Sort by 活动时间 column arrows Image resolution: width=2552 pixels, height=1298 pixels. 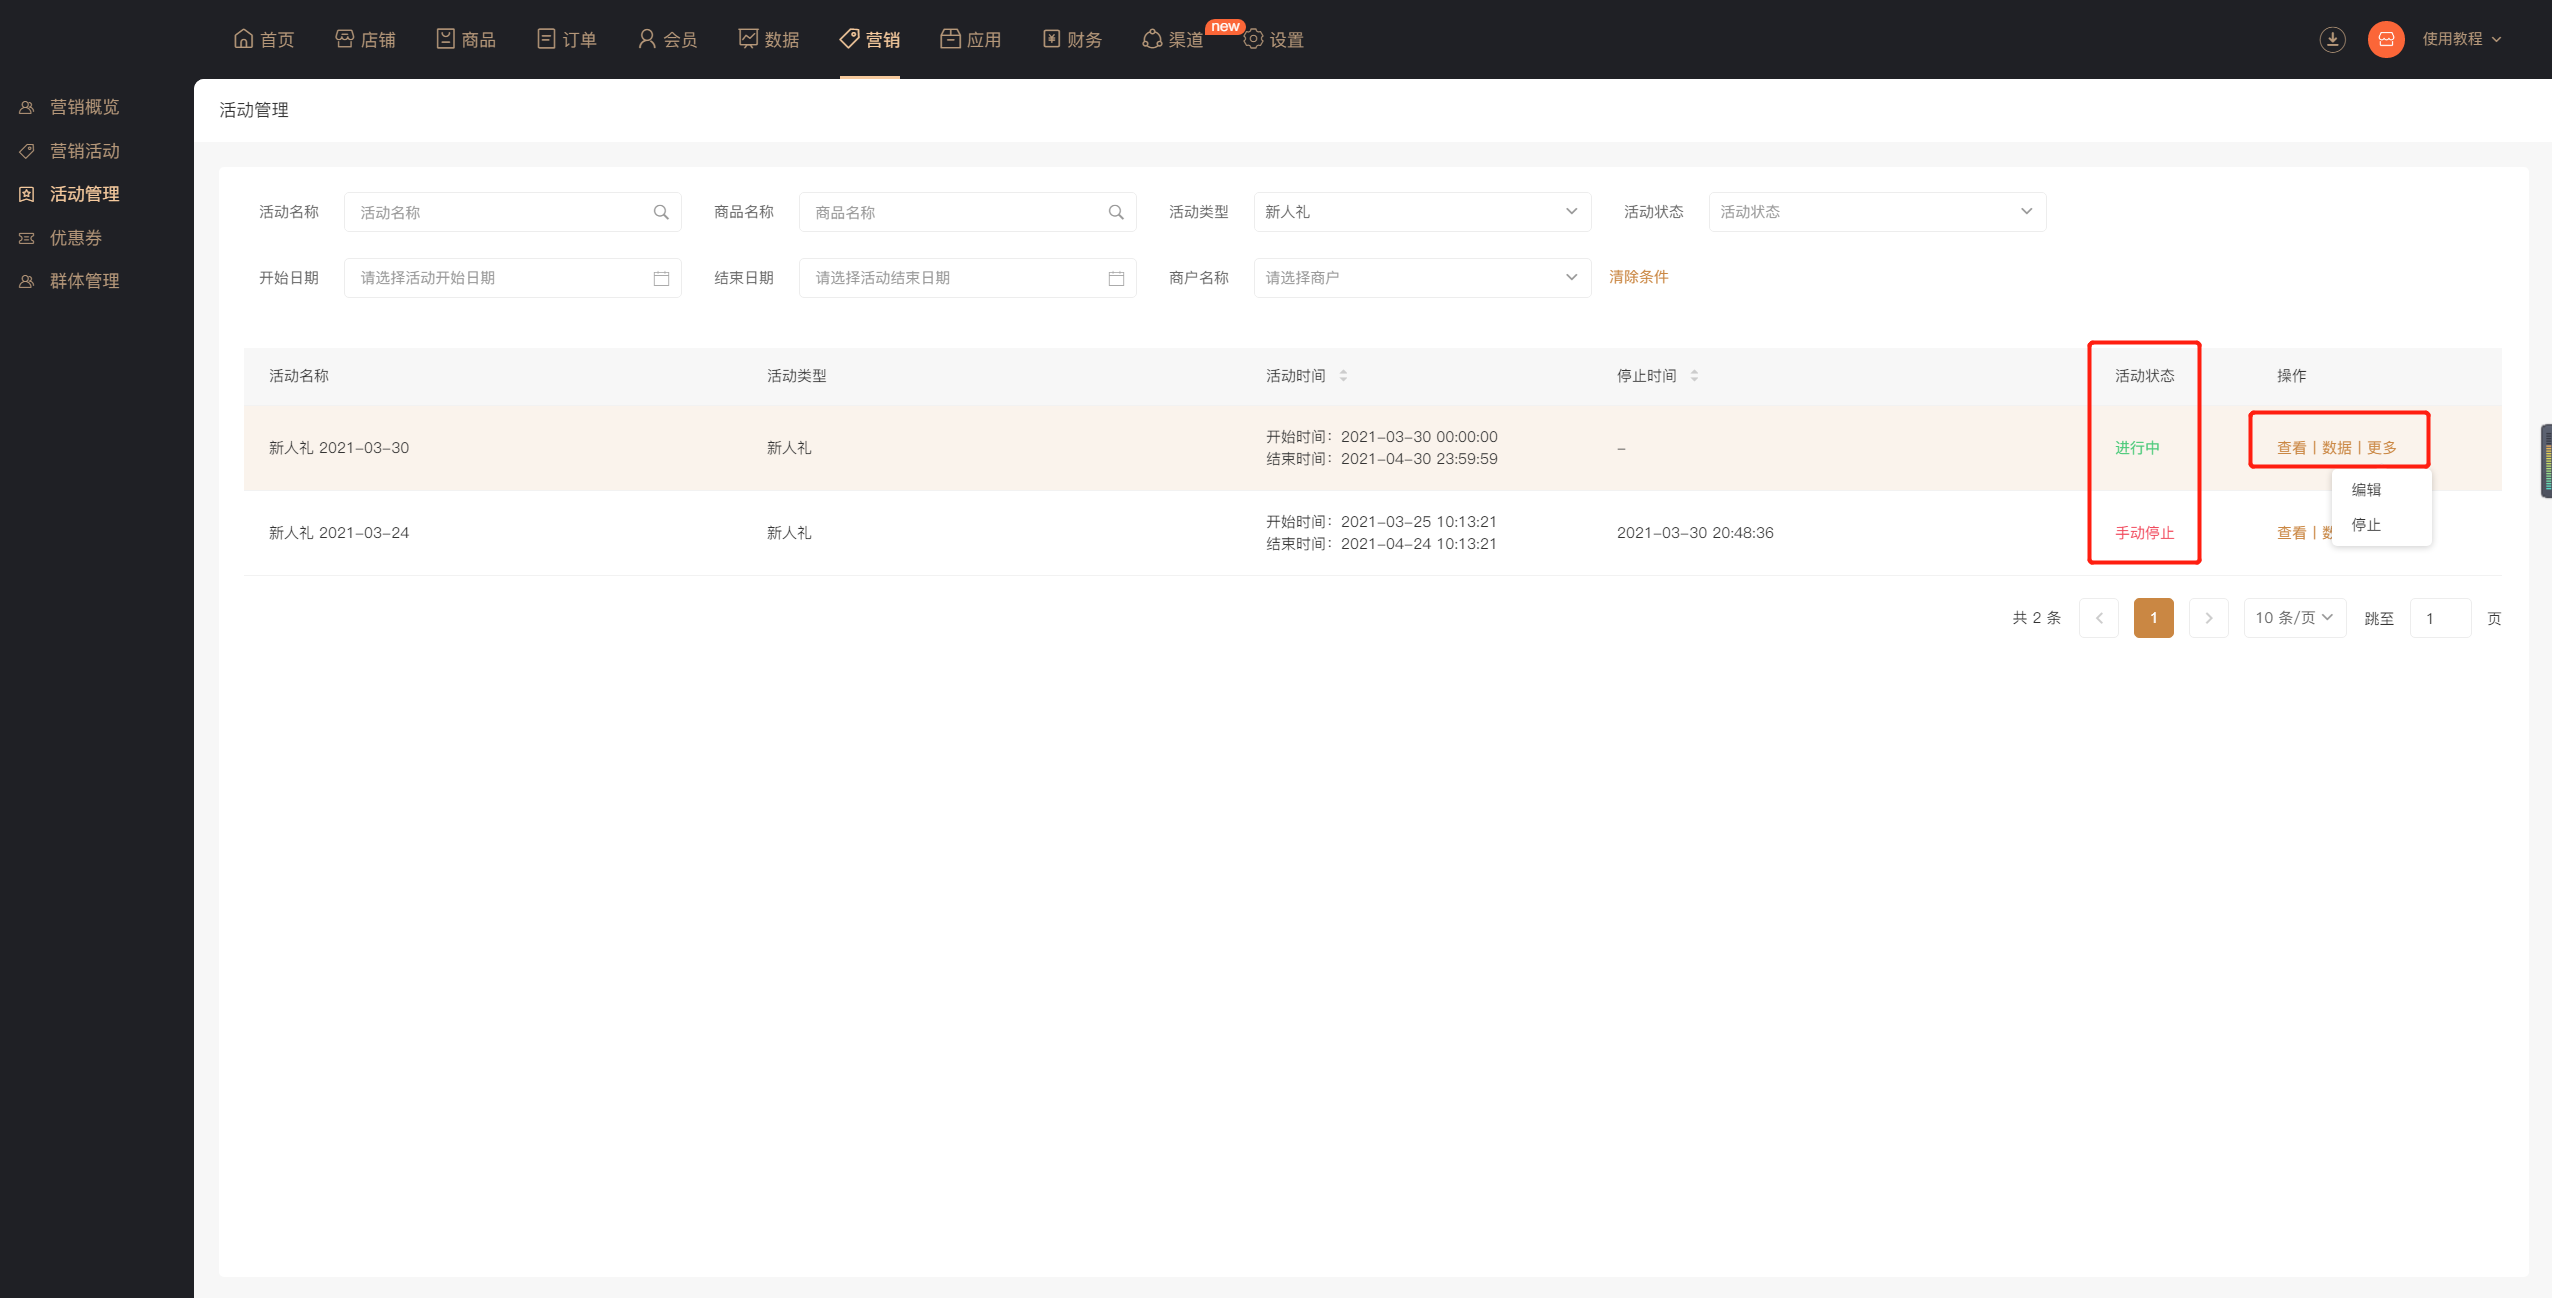pyautogui.click(x=1343, y=376)
